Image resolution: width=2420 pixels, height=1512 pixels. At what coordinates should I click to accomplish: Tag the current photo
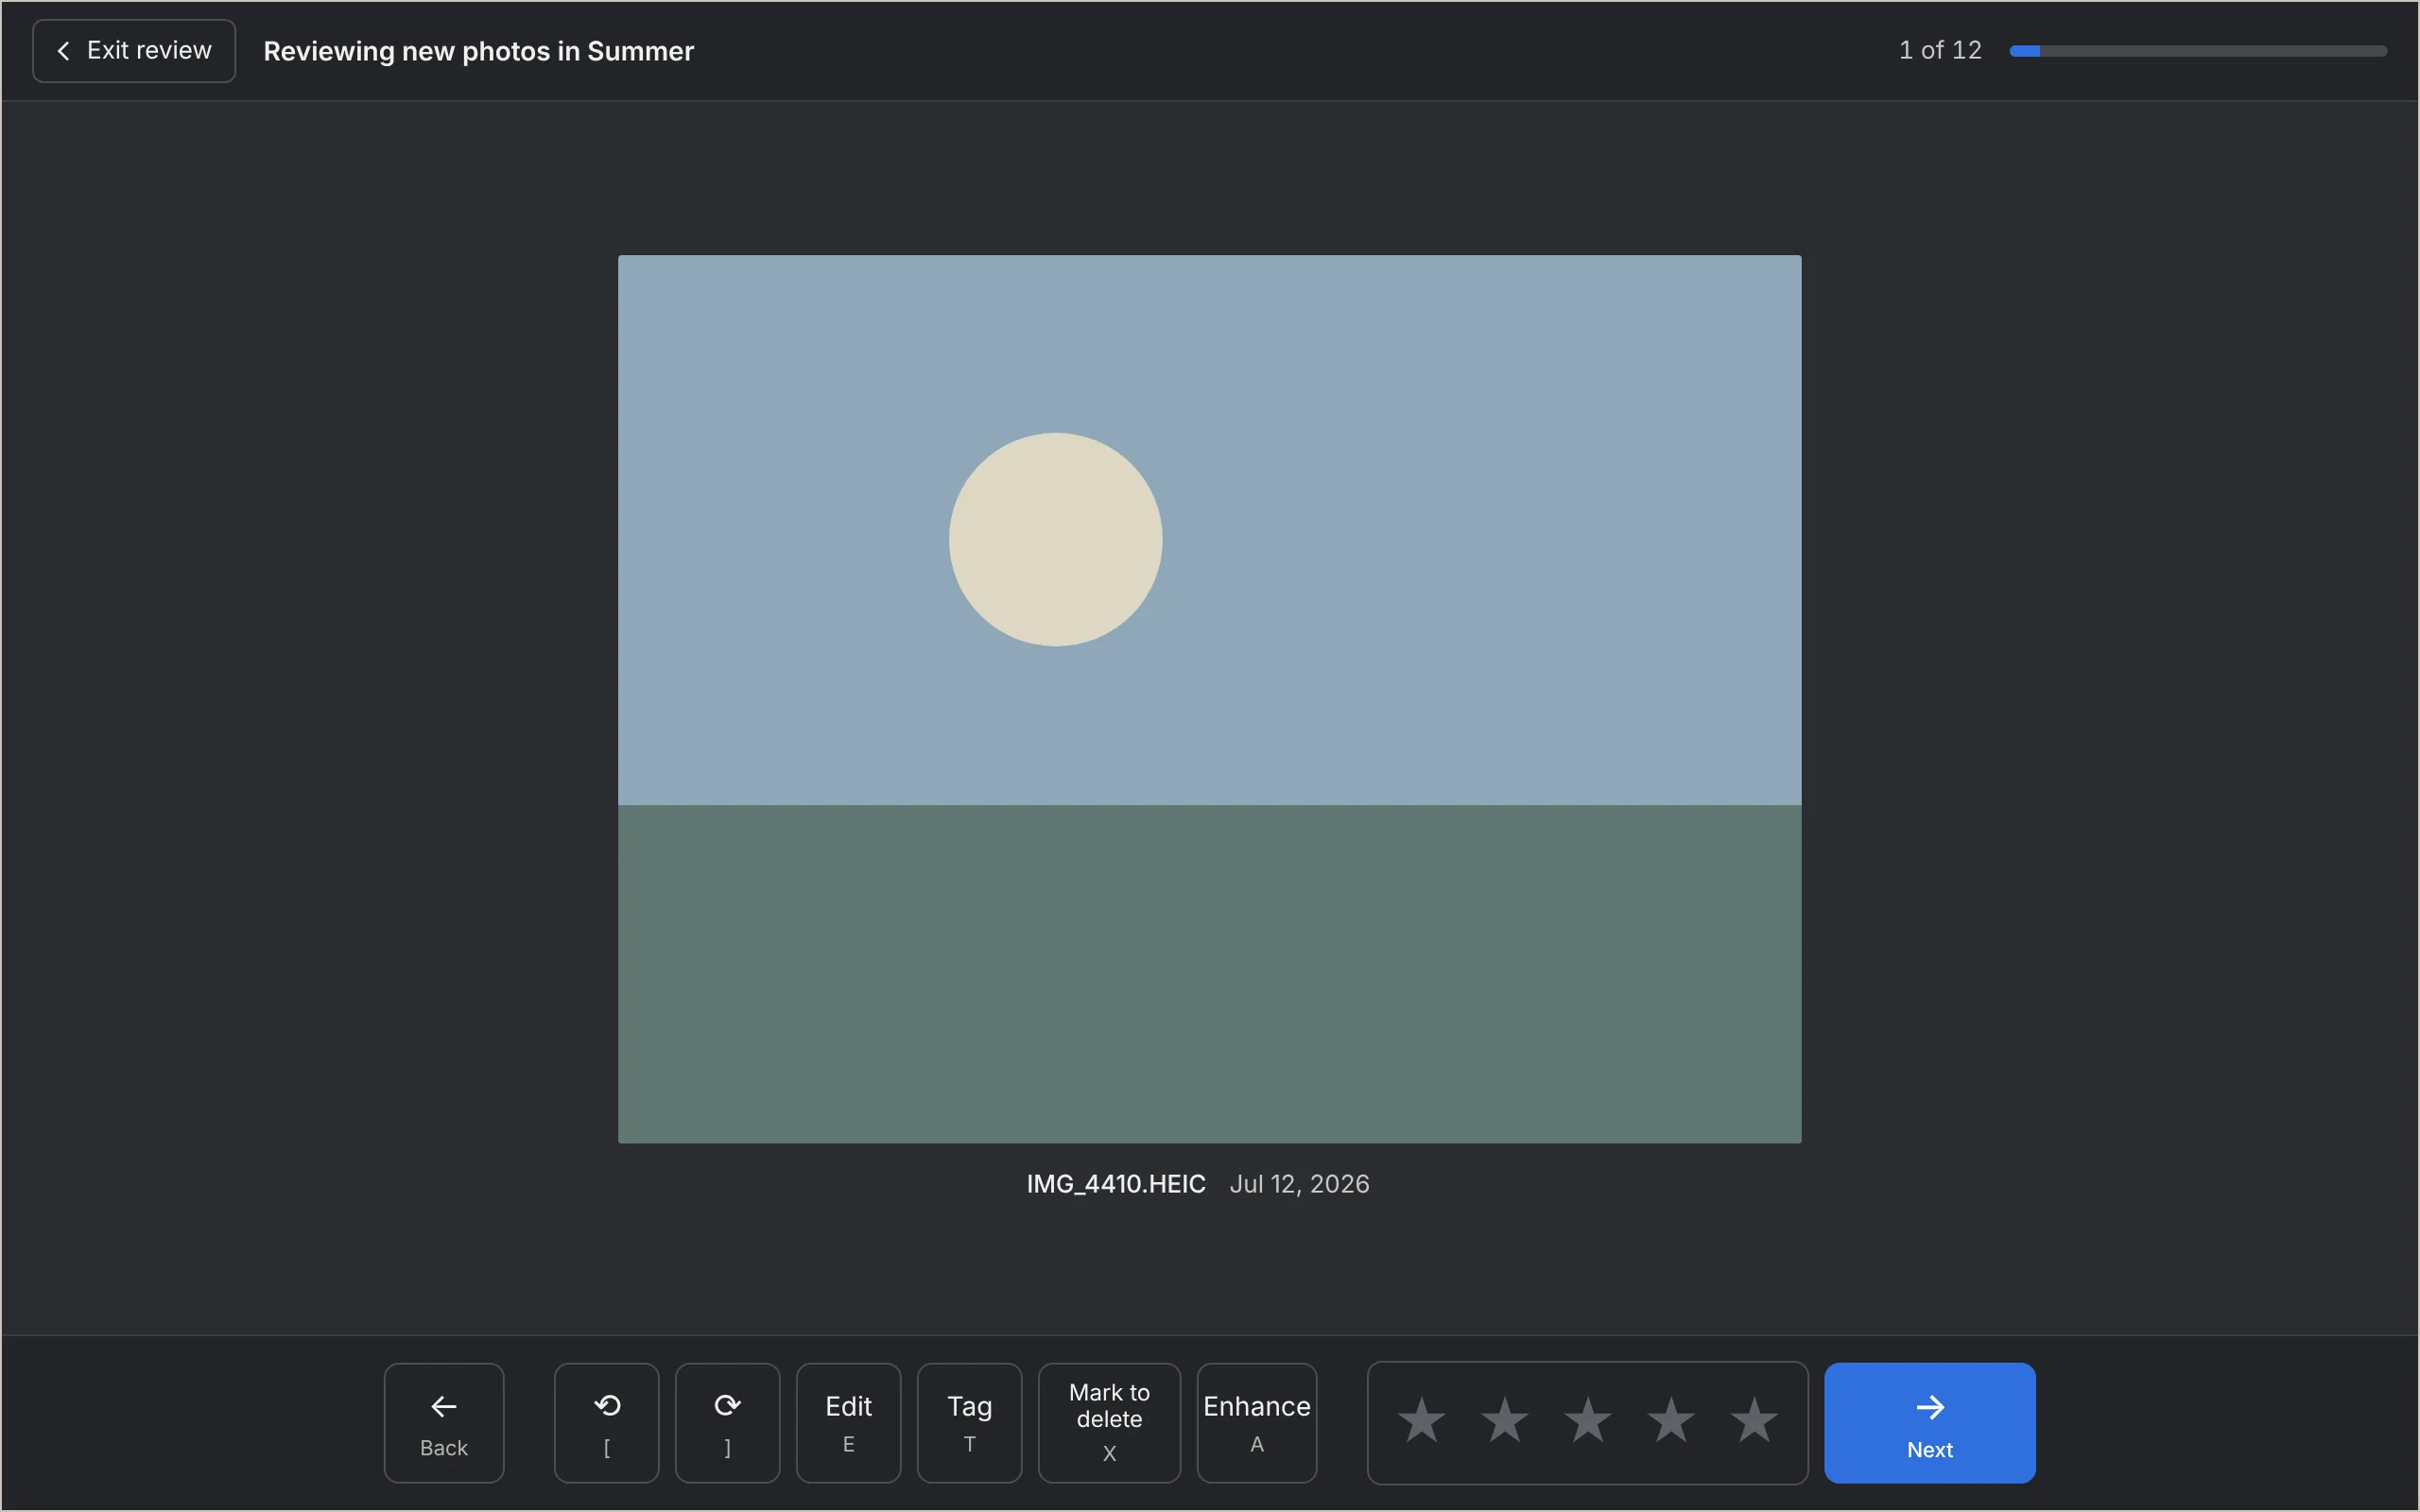click(970, 1423)
